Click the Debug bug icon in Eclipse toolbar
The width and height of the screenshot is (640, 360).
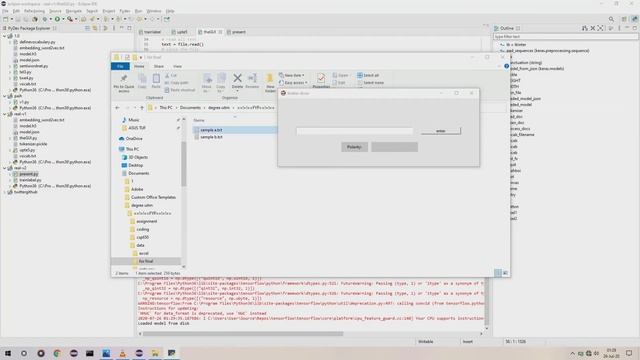click(45, 19)
